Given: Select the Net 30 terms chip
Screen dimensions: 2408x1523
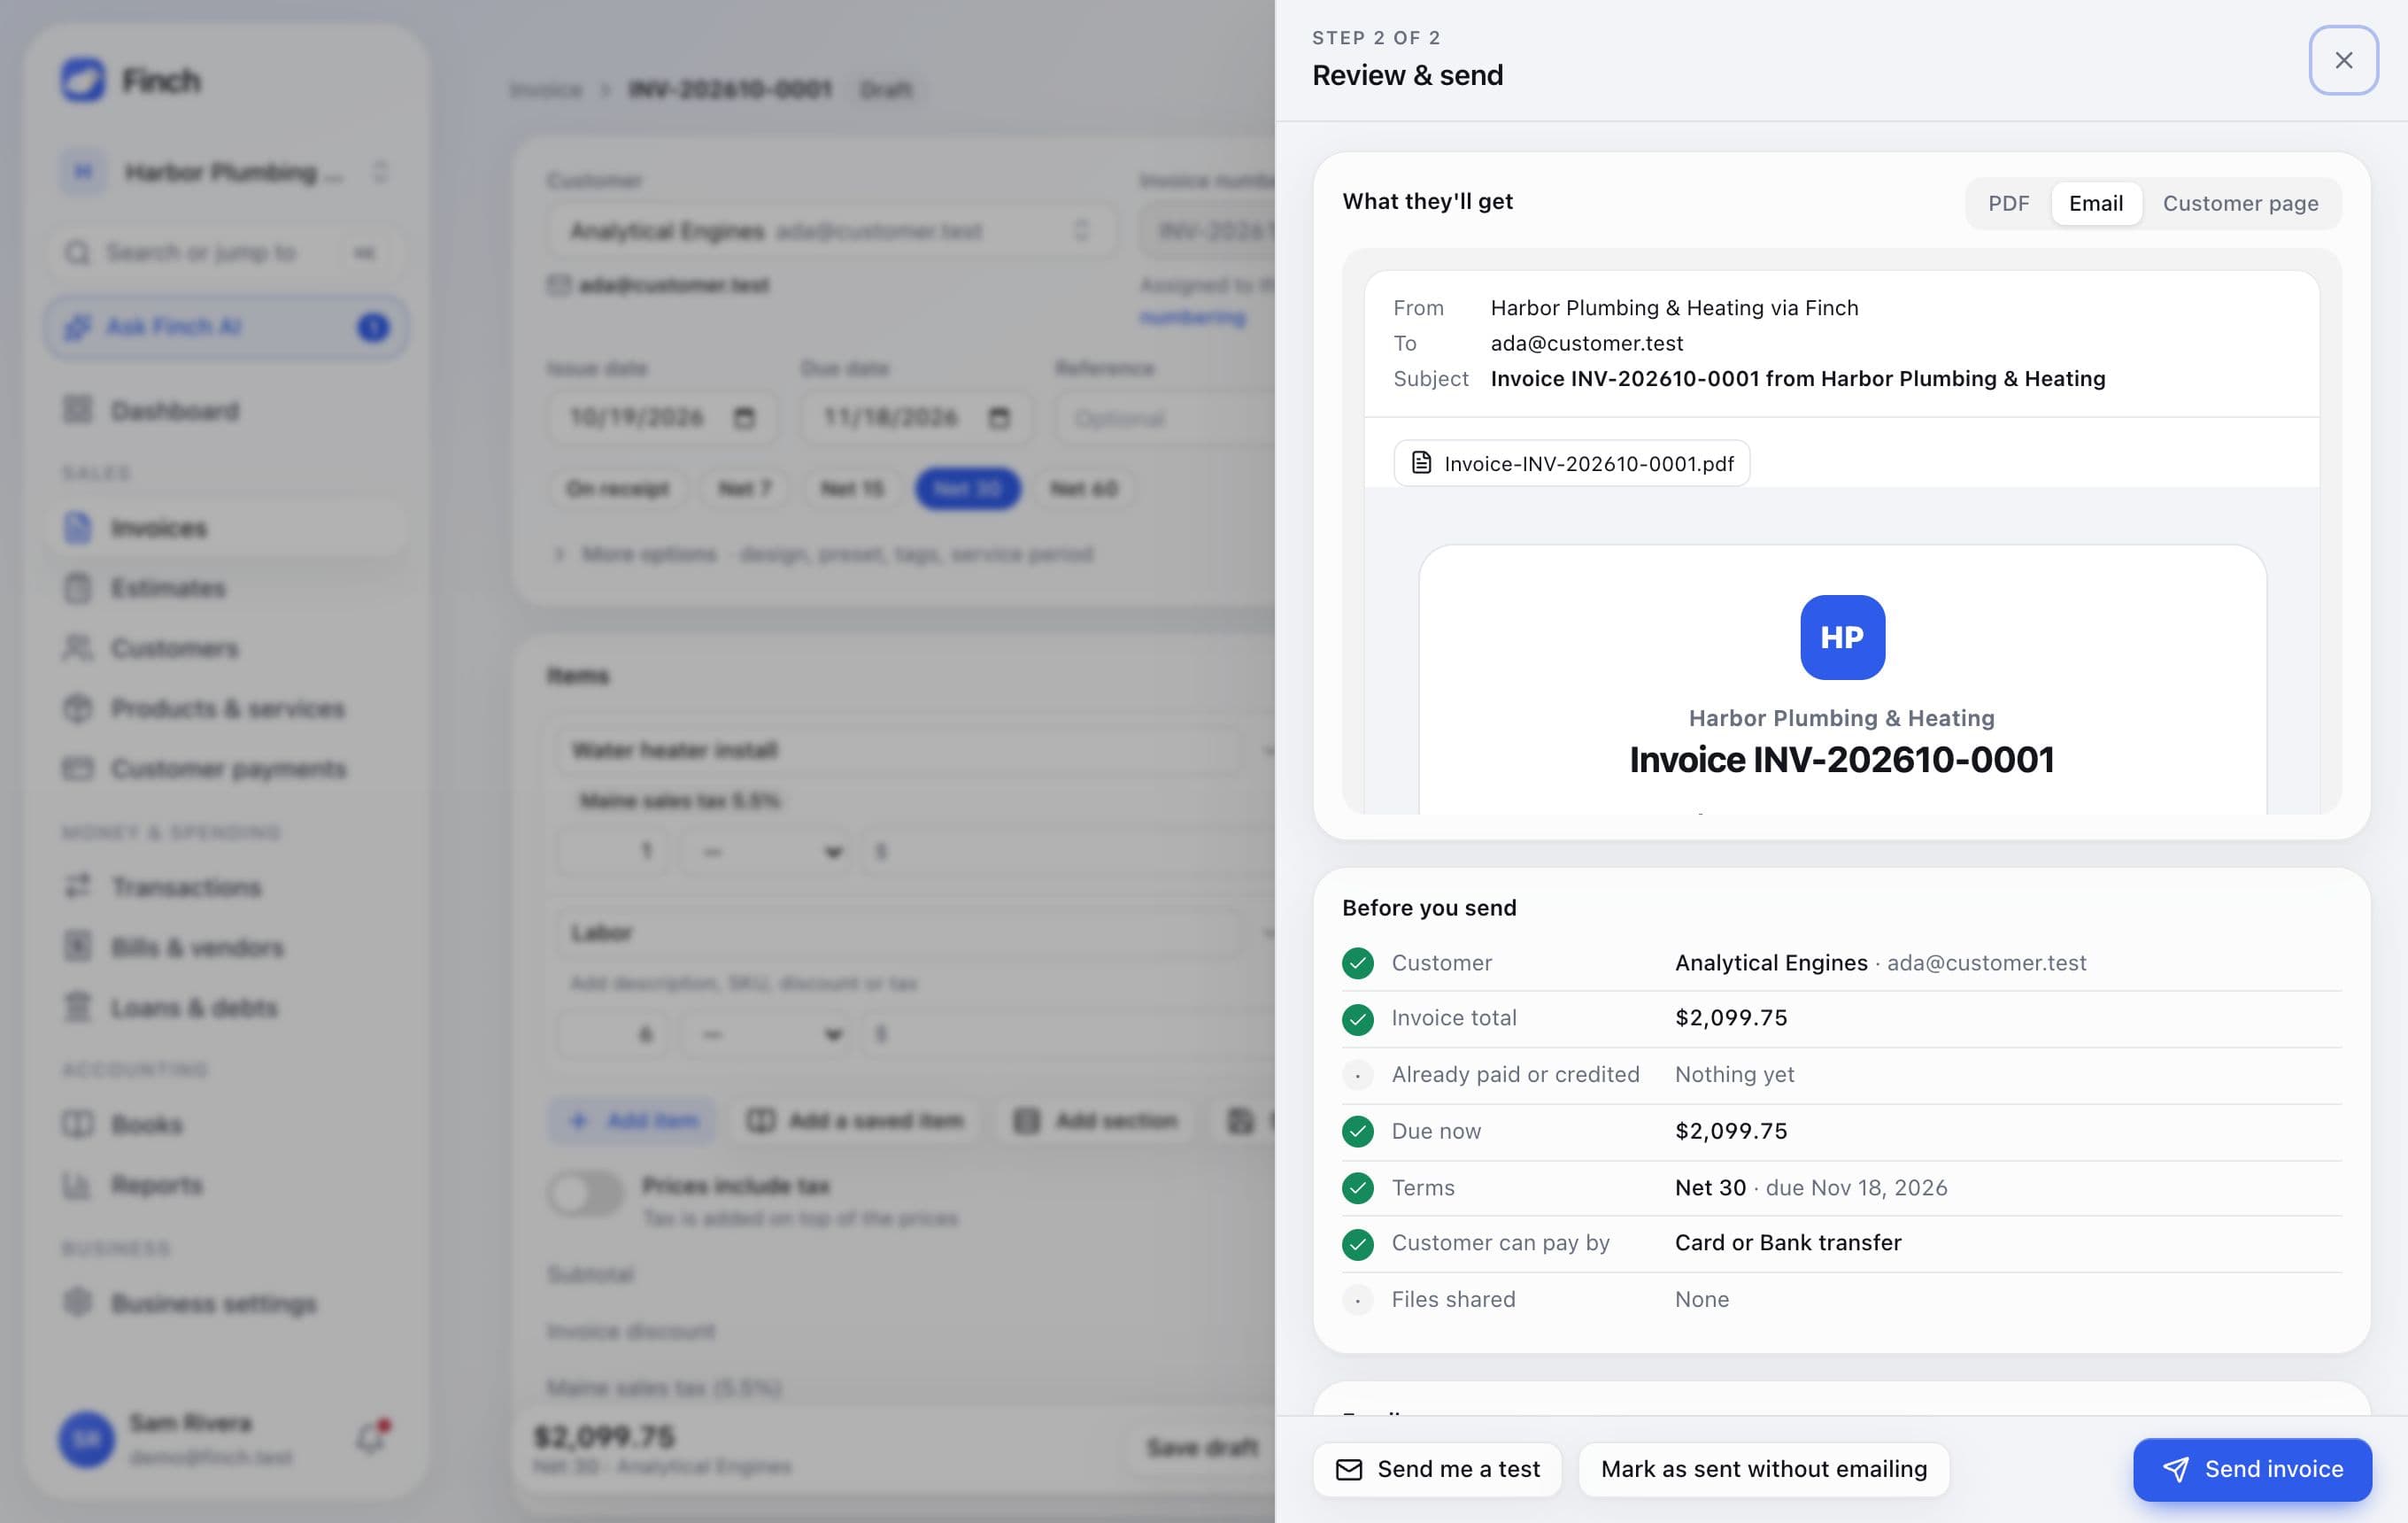Looking at the screenshot, I should pyautogui.click(x=967, y=488).
